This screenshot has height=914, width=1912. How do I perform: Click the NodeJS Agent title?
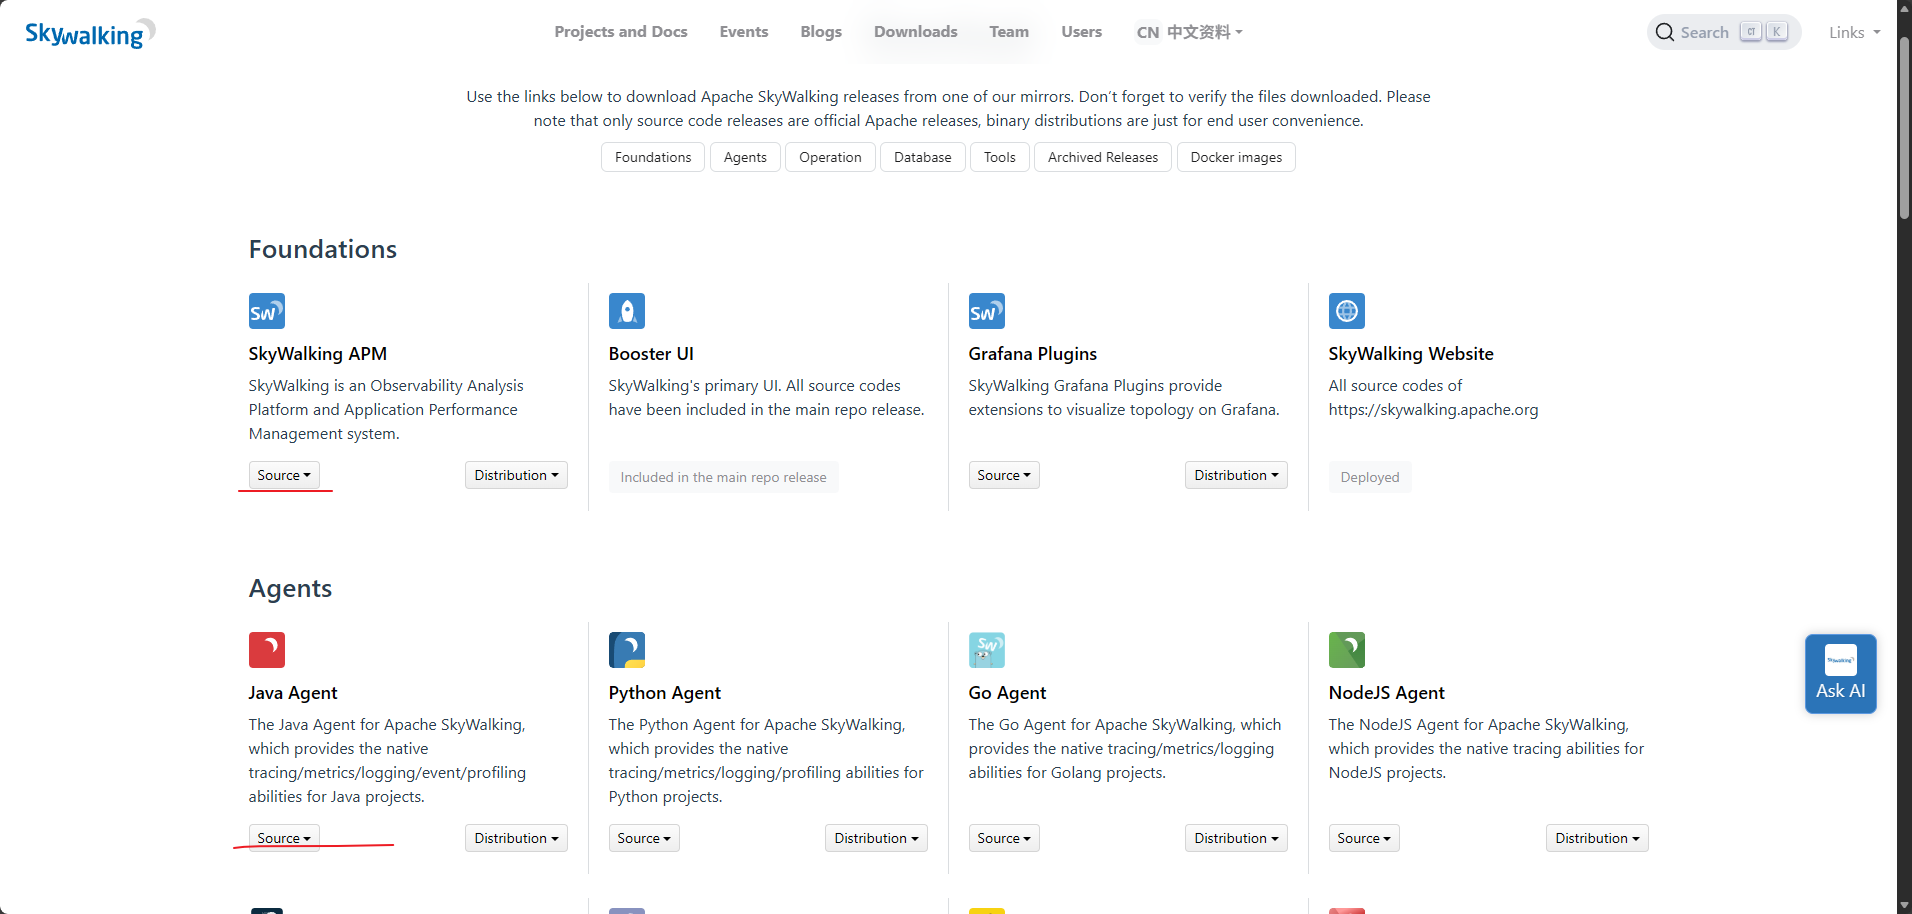coord(1387,693)
